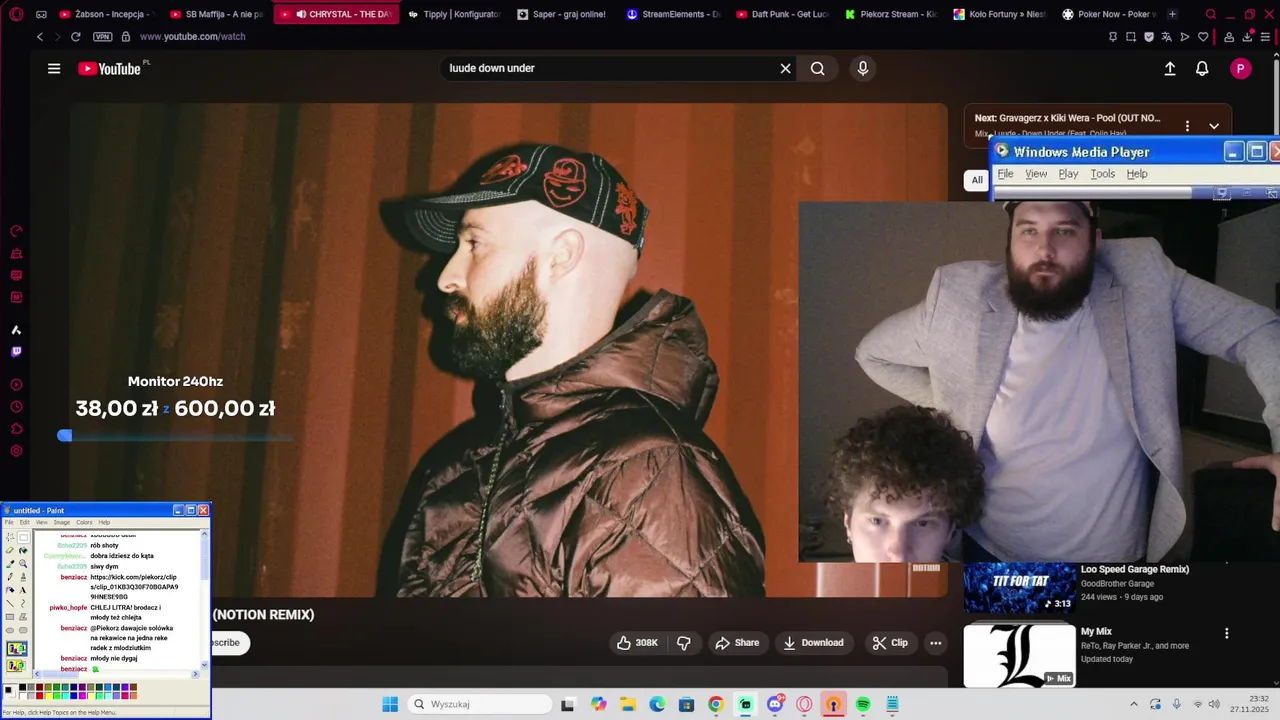Share the current video

pos(737,643)
